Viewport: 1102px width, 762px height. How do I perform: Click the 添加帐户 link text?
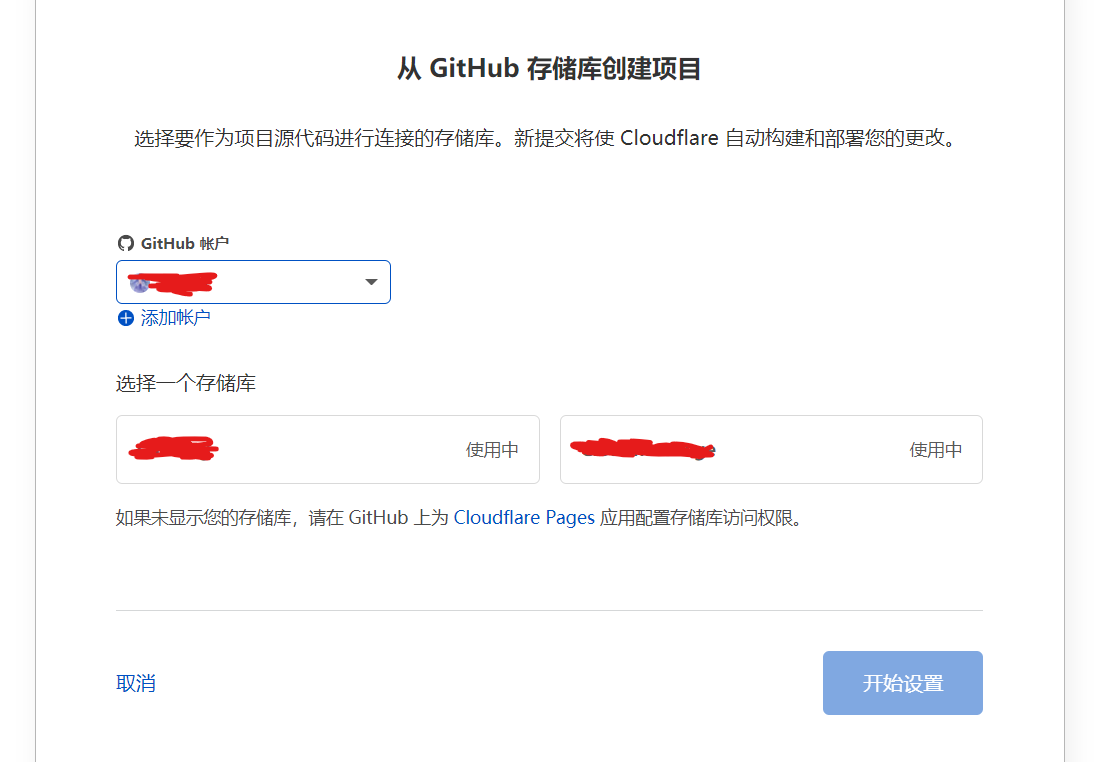(x=175, y=318)
